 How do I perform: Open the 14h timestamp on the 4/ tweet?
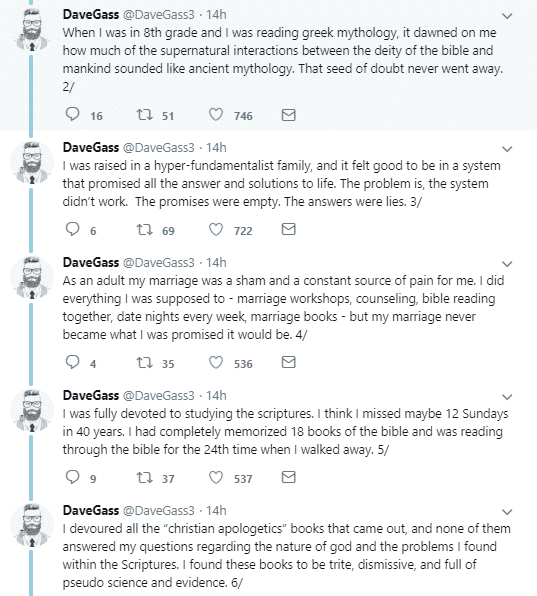(x=216, y=263)
